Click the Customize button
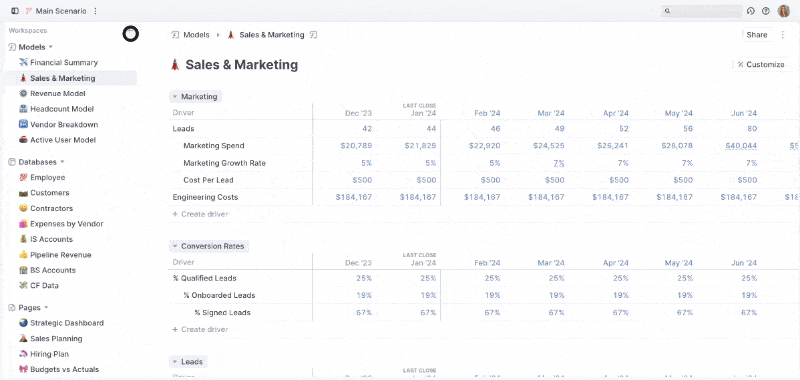The image size is (800, 380). pos(761,64)
